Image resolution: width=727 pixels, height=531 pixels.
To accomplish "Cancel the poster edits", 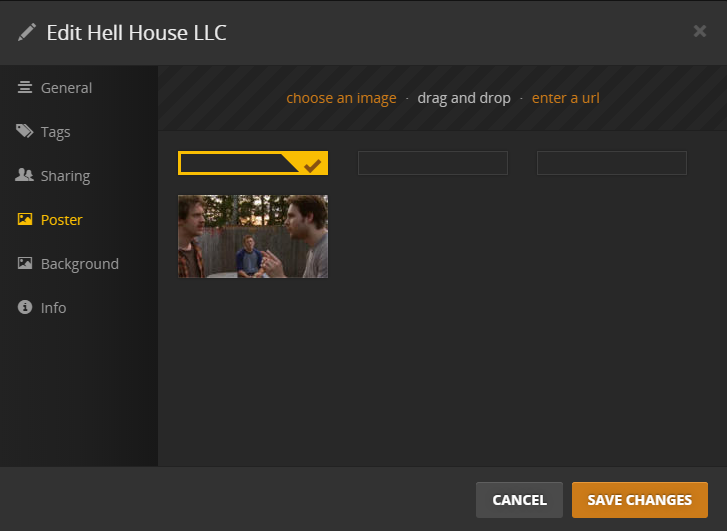I will point(519,500).
